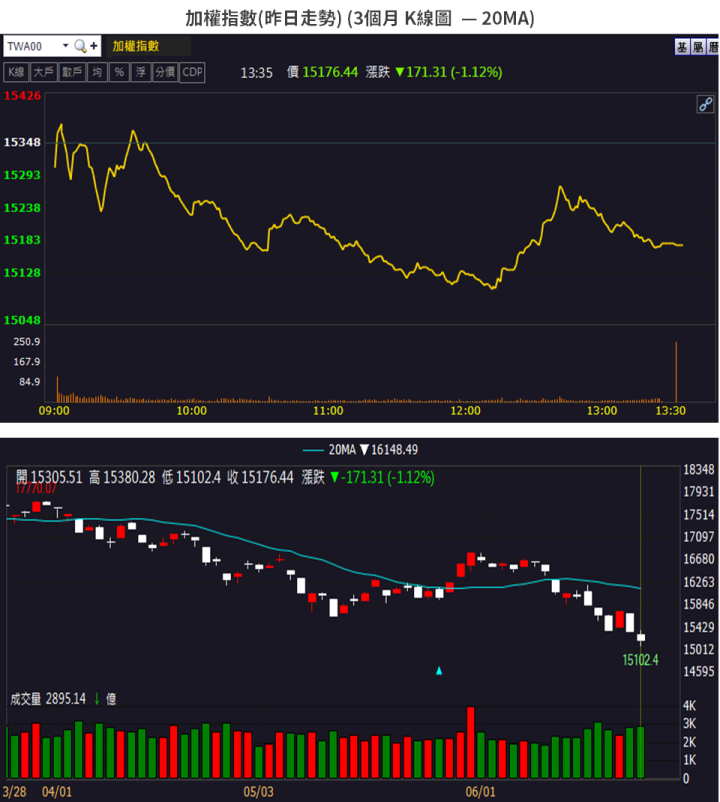Click the 15426 upper limit price label
The image size is (720, 802).
22,96
